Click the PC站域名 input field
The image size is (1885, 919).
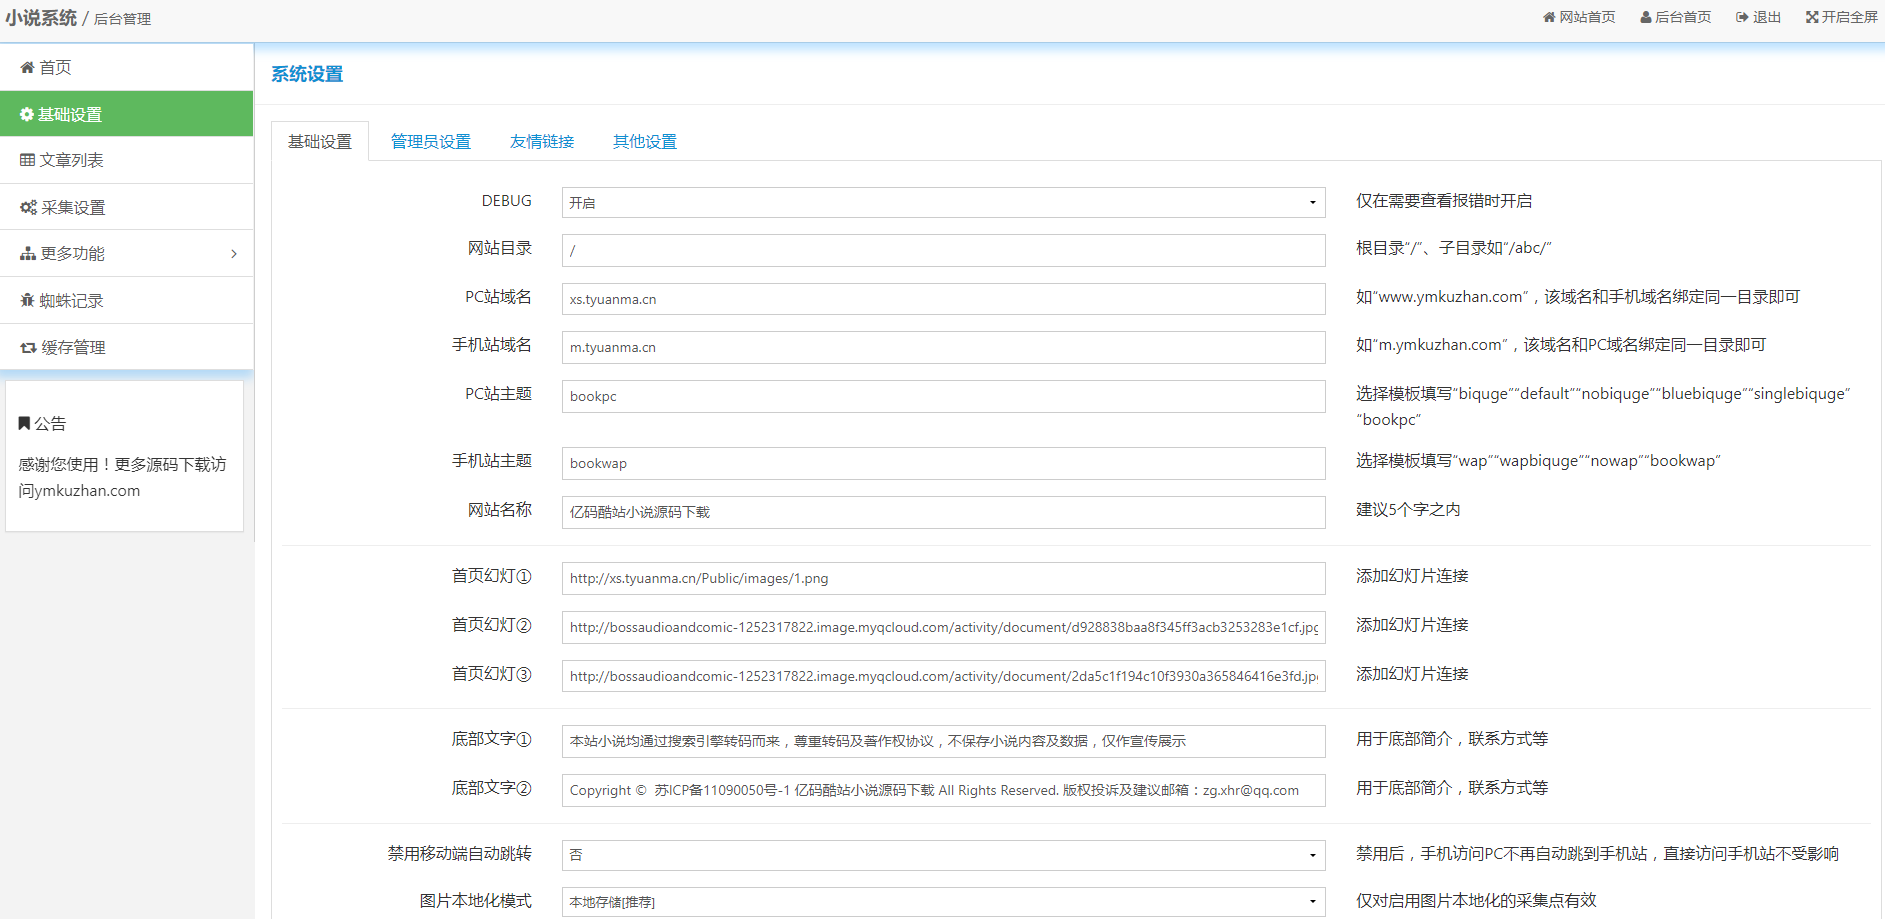click(x=943, y=299)
